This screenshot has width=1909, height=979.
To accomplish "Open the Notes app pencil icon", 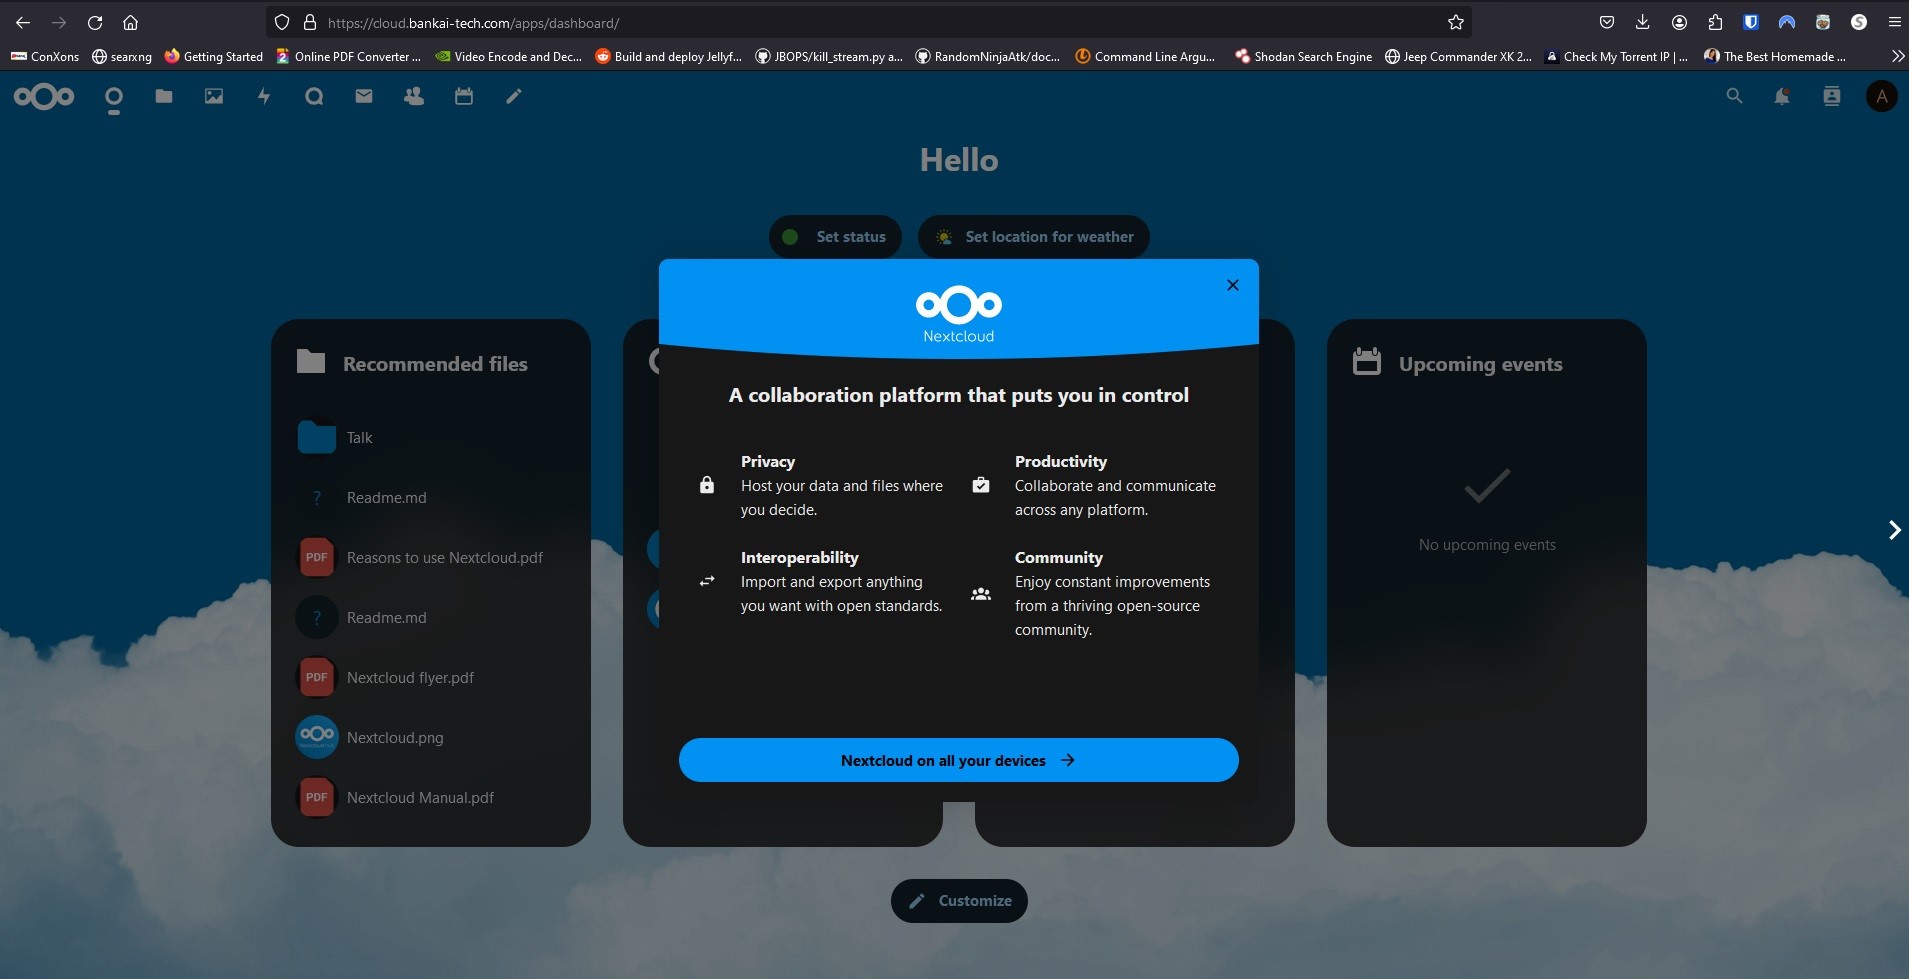I will (513, 96).
